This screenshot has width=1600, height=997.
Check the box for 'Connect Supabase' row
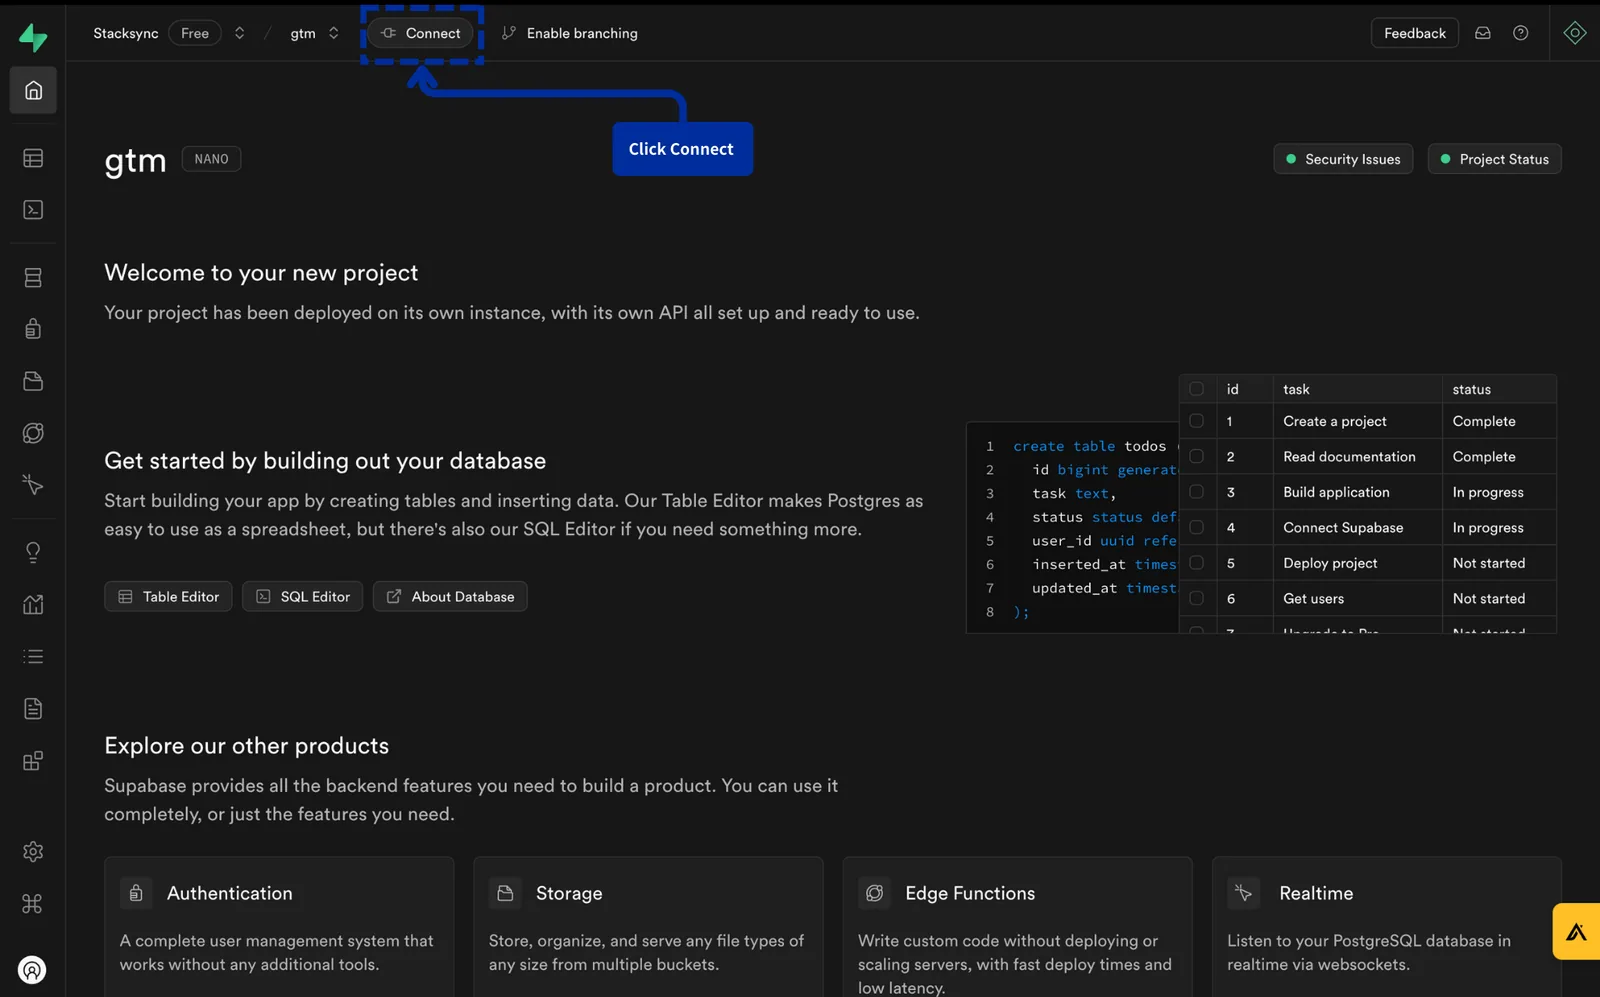point(1196,527)
